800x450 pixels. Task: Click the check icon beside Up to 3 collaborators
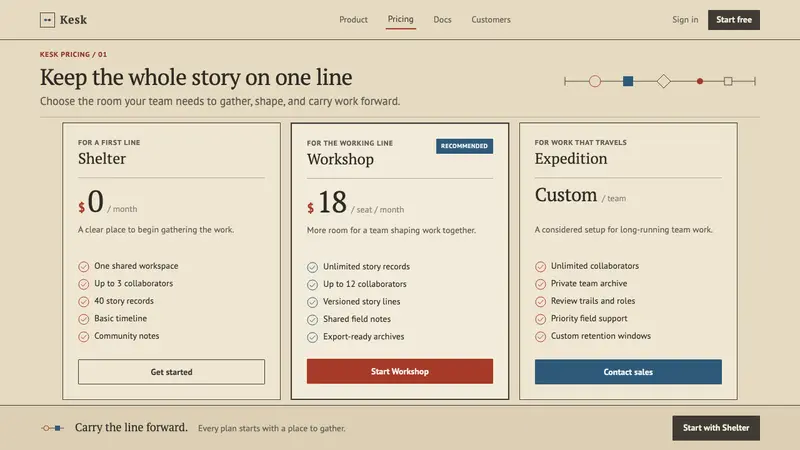coord(84,284)
